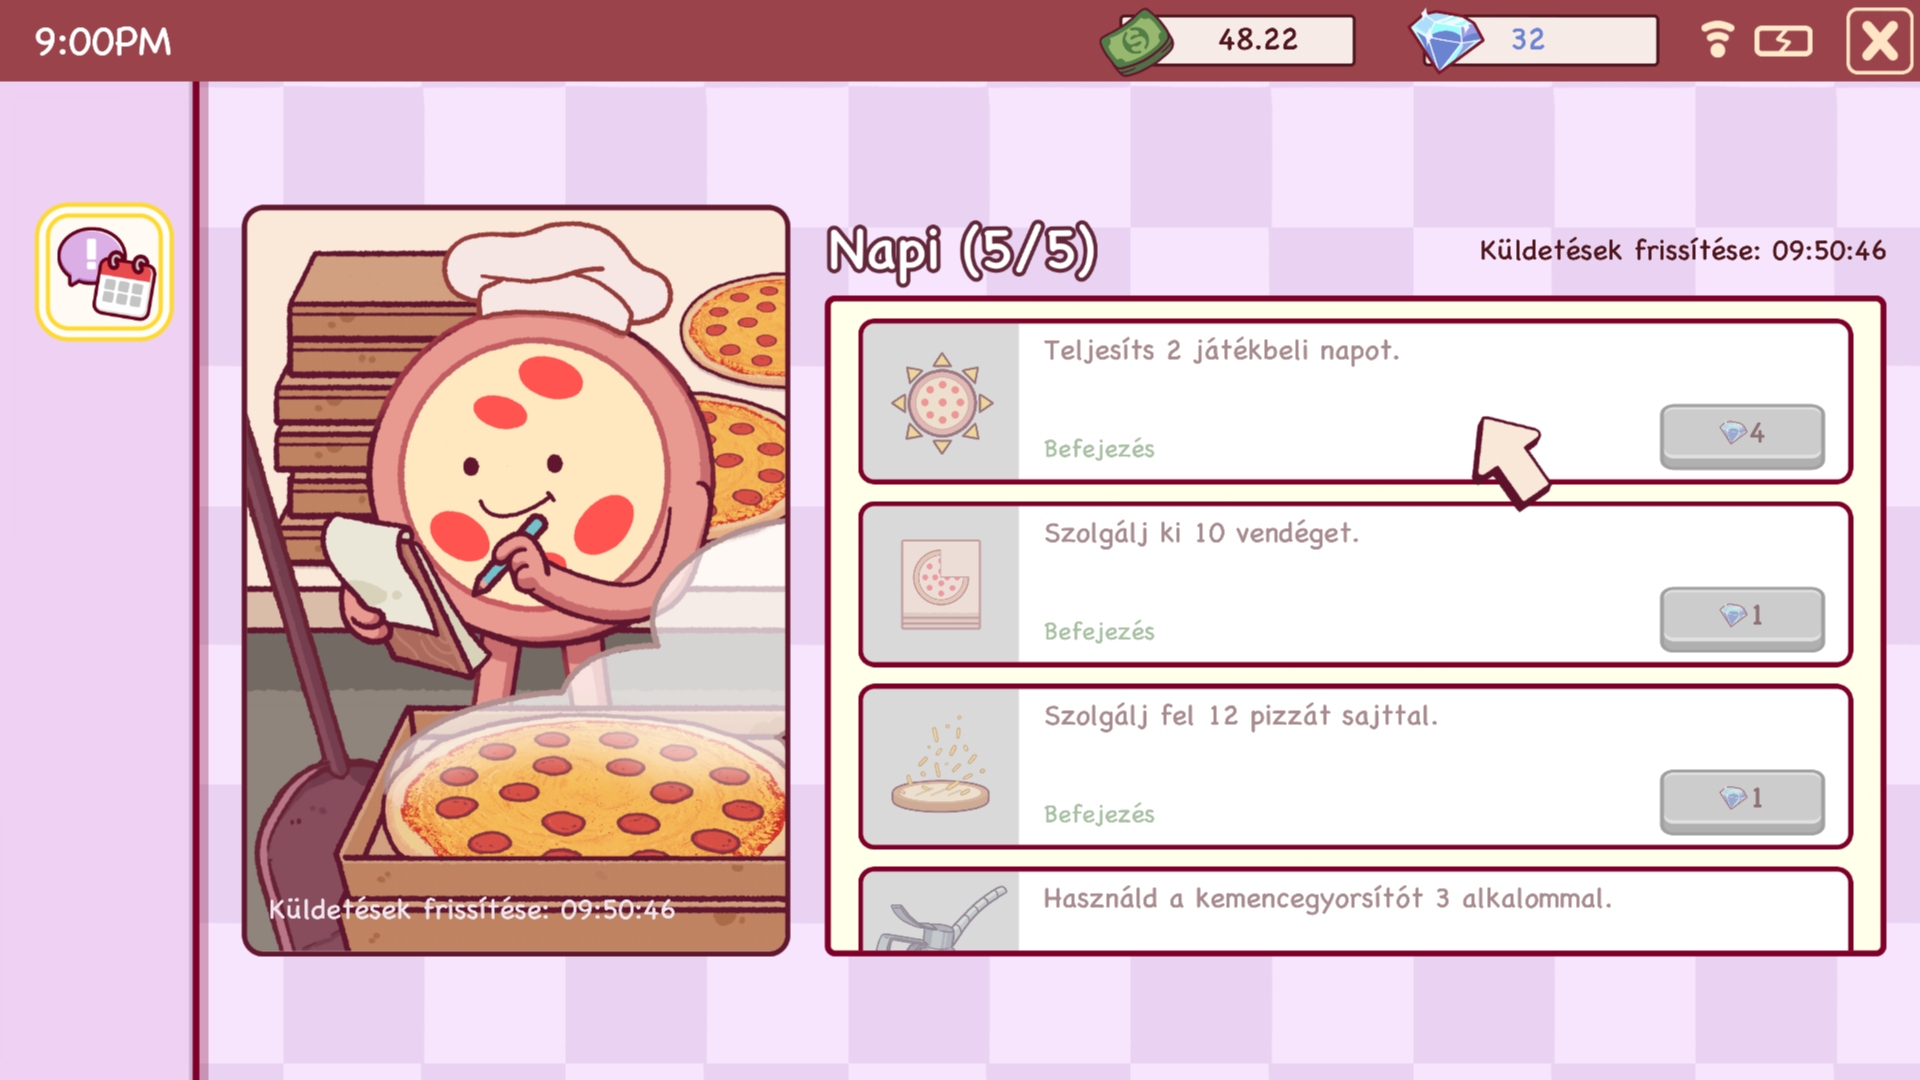Claim the 4 diamond reward button

point(1742,436)
